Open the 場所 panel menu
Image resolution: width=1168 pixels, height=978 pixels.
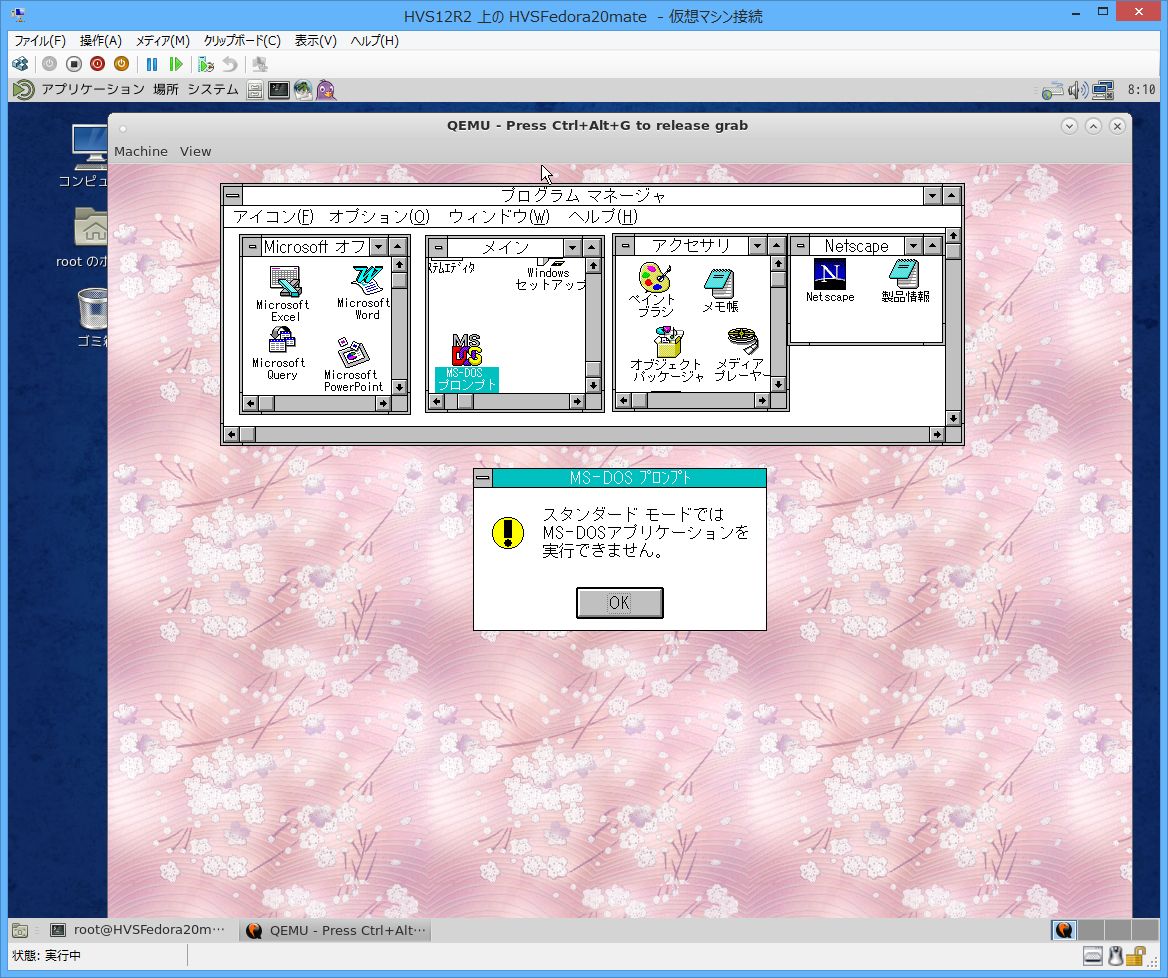165,89
